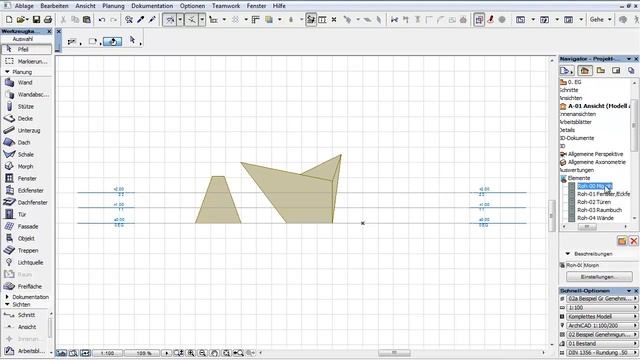
Task: Collapse the Planung section in toolbox
Action: point(7,72)
